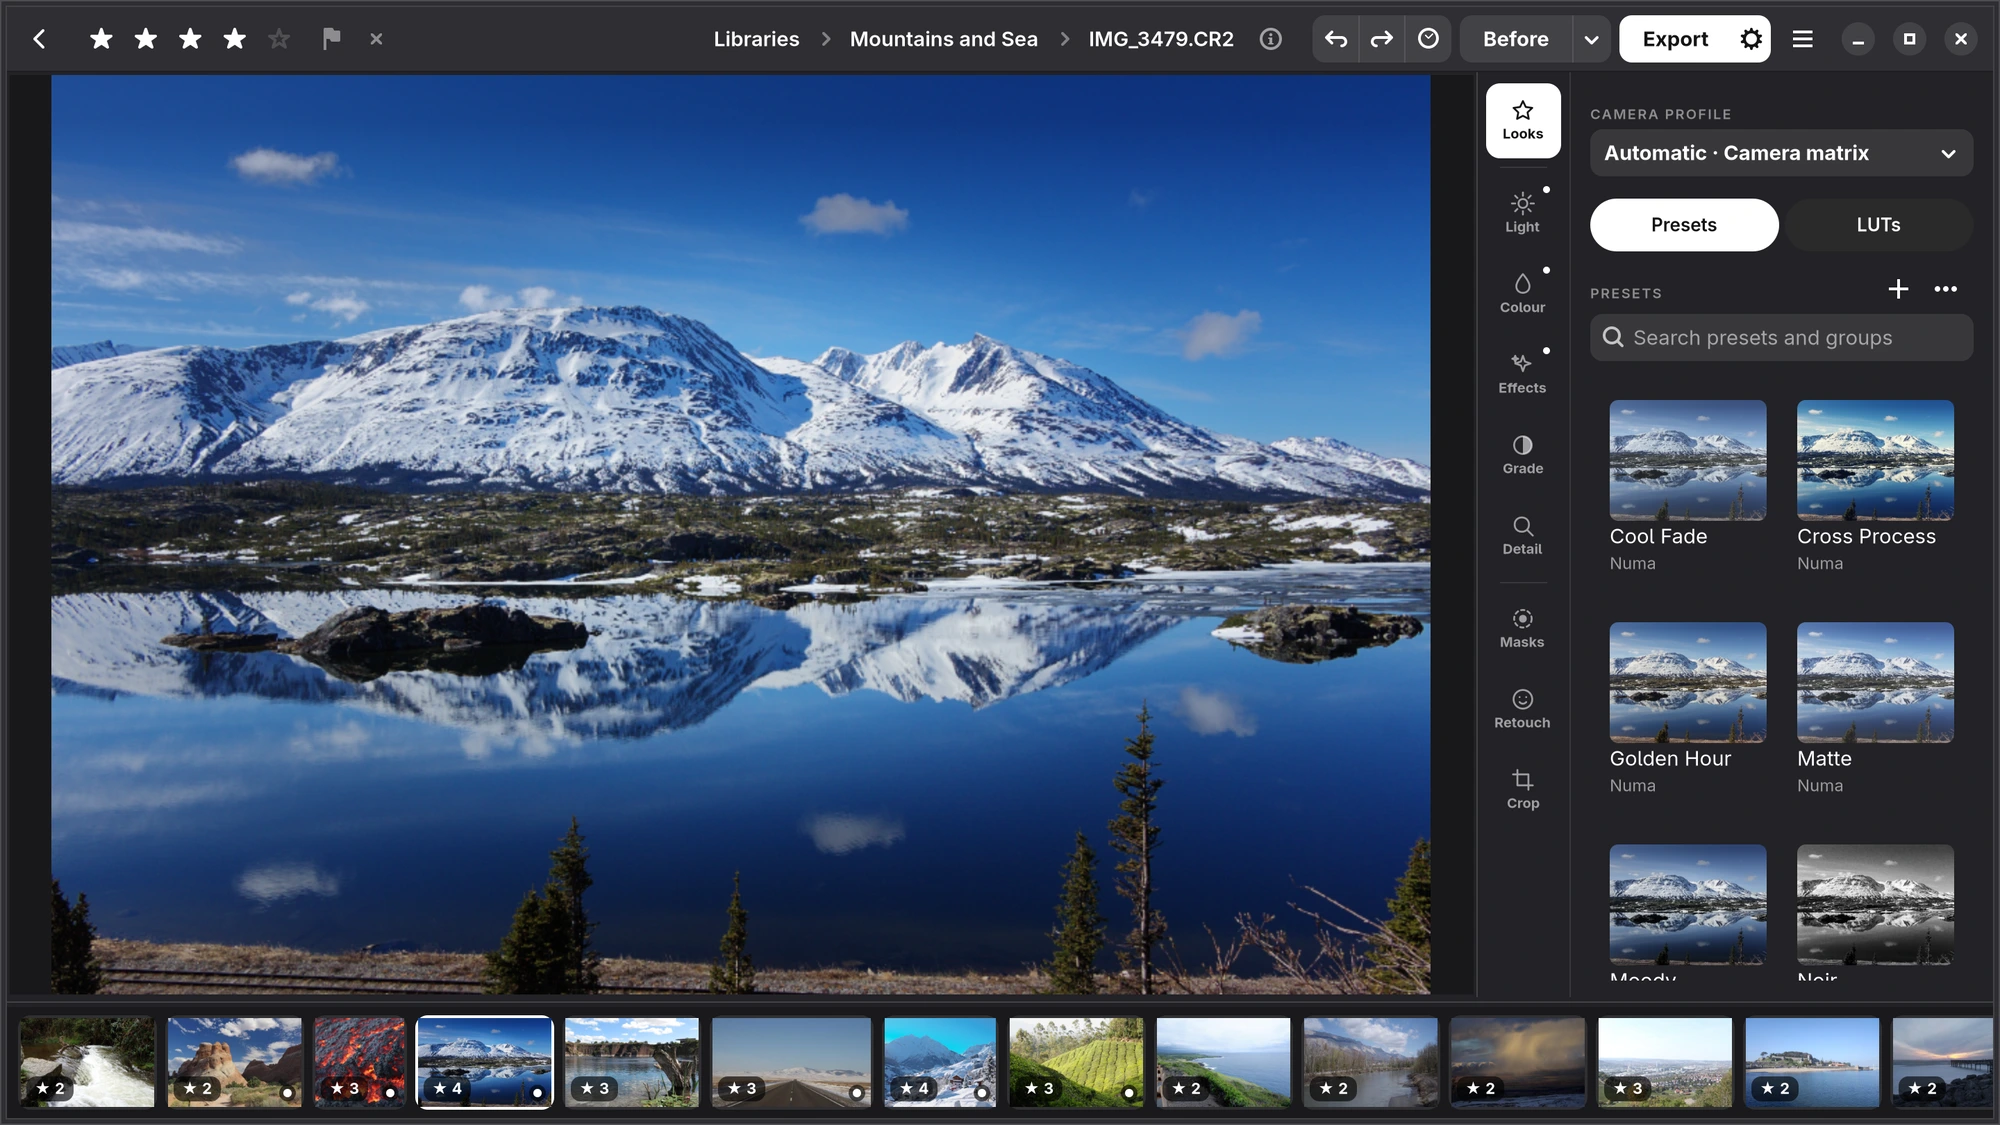Image resolution: width=2000 pixels, height=1125 pixels.
Task: Go back with the left chevron arrow
Action: 39,39
